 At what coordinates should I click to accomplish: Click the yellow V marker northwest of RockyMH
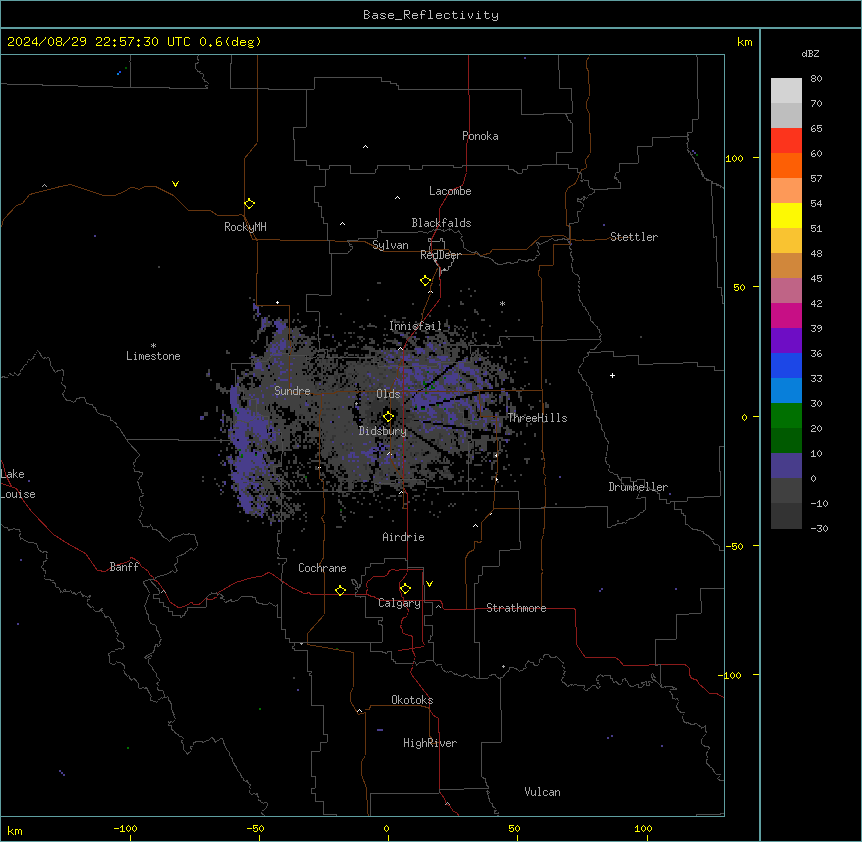click(x=175, y=184)
